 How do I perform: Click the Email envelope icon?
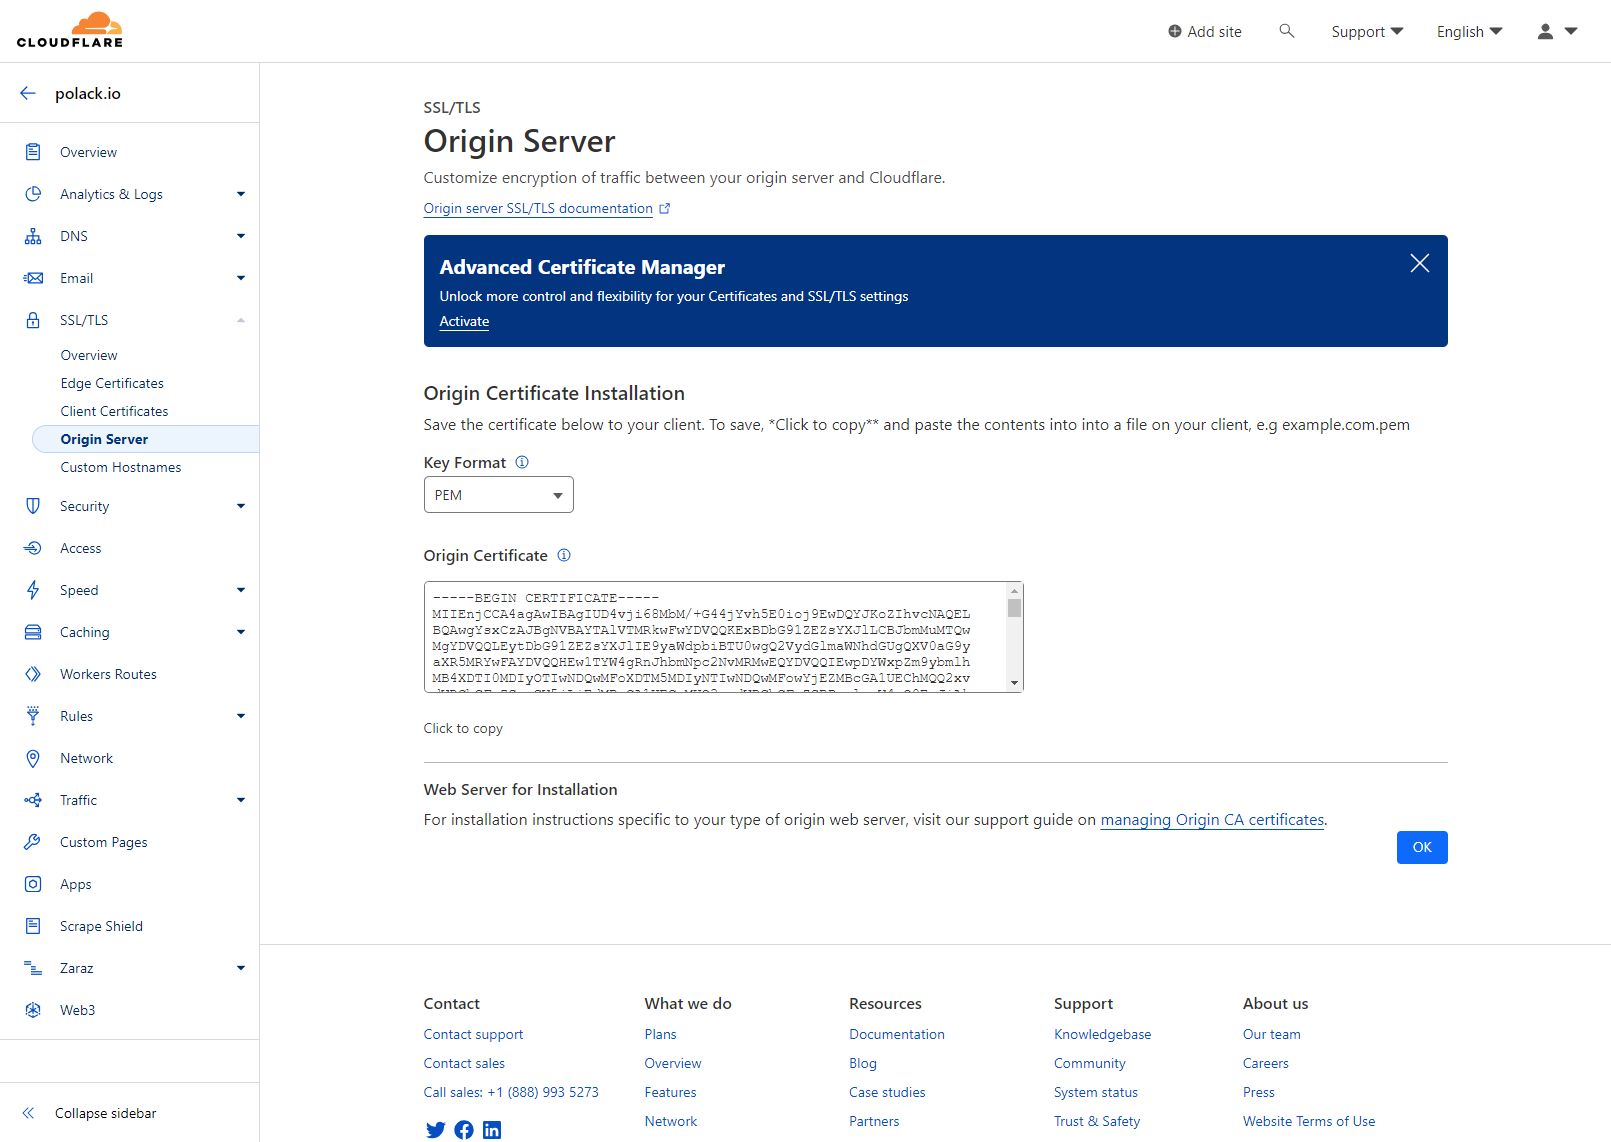coord(33,278)
